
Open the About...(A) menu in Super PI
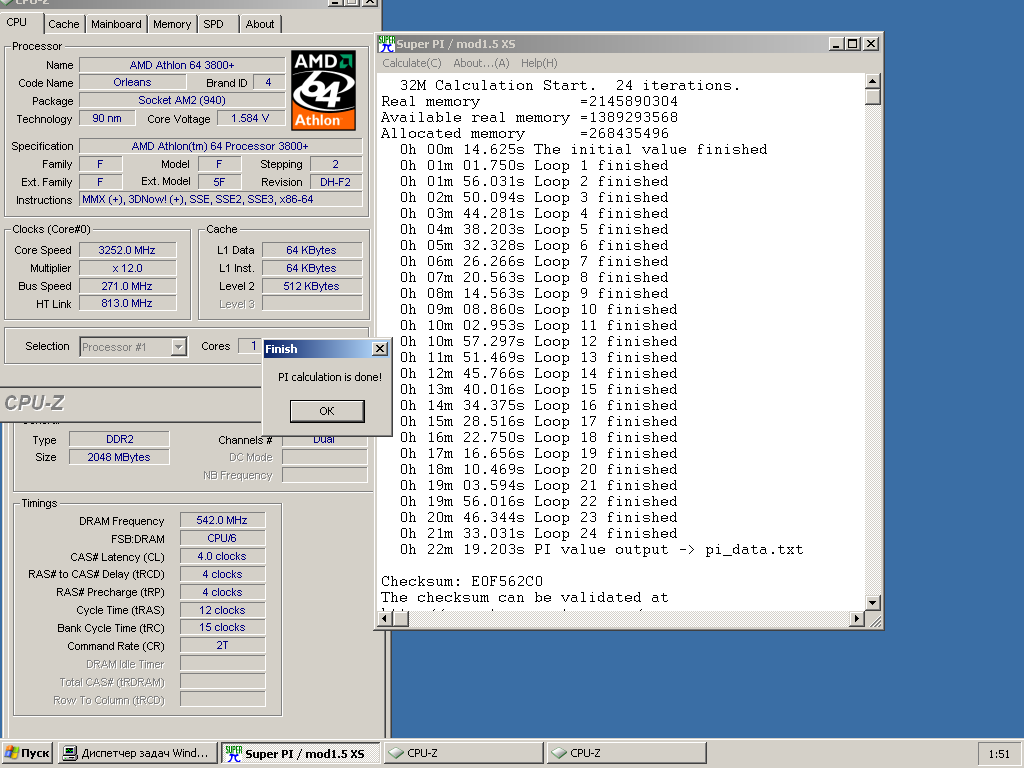(481, 63)
